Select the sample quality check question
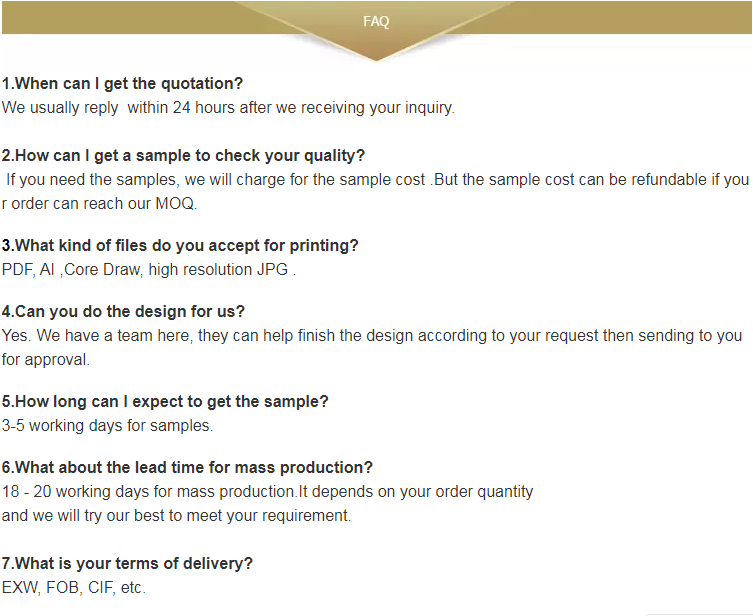The width and height of the screenshot is (753, 616). point(183,156)
